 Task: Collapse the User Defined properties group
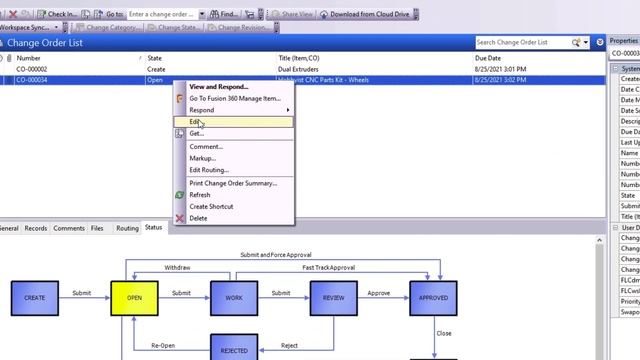click(x=615, y=227)
